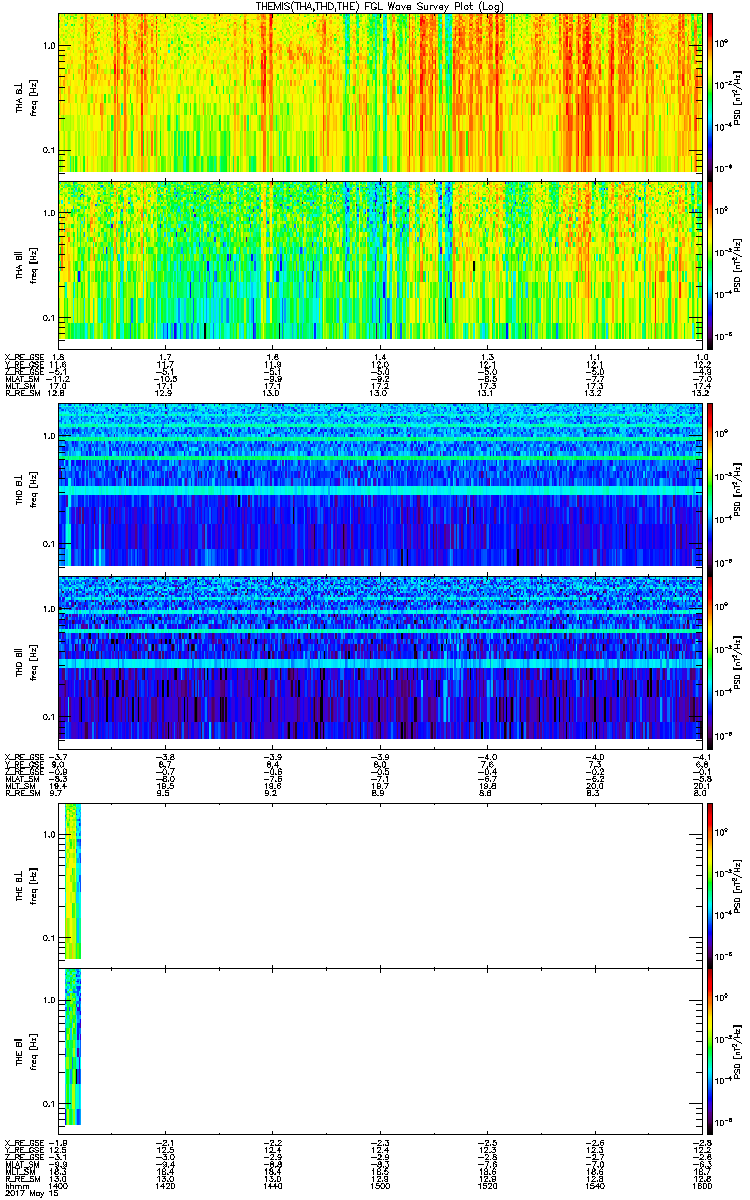Viewport: 750px width, 1200px height.
Task: Click the 1.0 frequency tick on THA B-perp
Action: tap(48, 45)
